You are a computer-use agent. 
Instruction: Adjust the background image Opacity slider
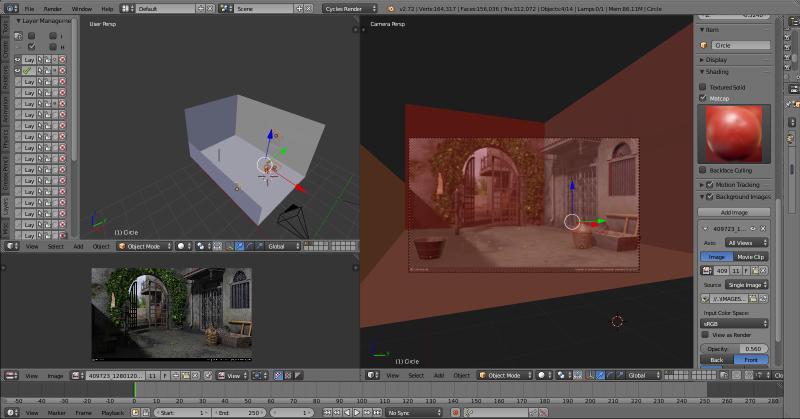(x=735, y=348)
